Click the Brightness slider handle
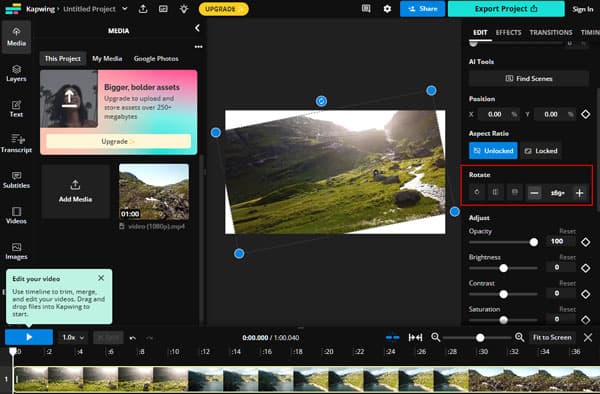 (504, 268)
